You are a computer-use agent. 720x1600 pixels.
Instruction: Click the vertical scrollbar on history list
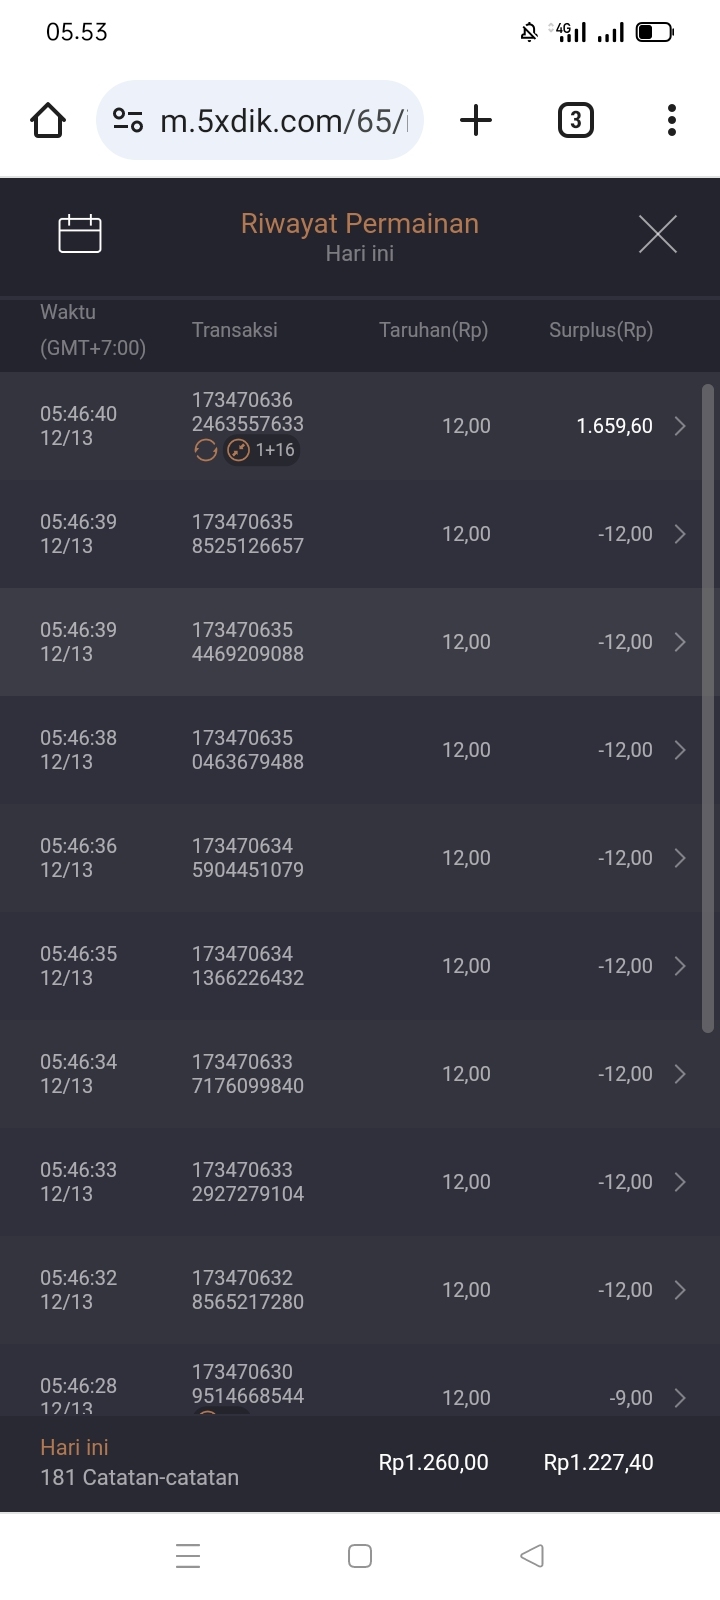click(x=708, y=708)
